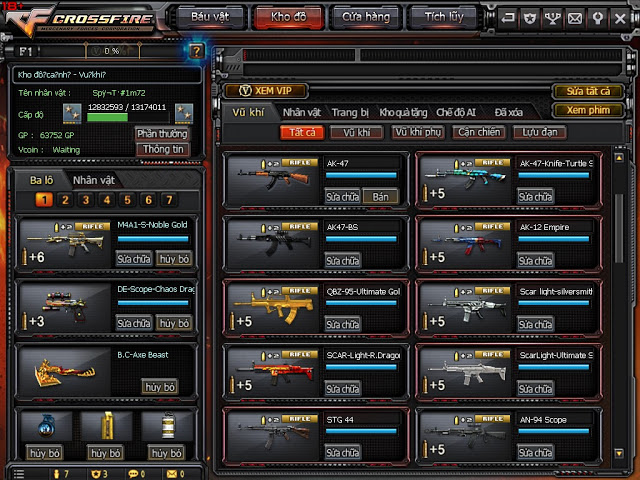Screen dimensions: 640x480
Task: Switch to the Vũ khí inventory tab
Action: tap(249, 112)
